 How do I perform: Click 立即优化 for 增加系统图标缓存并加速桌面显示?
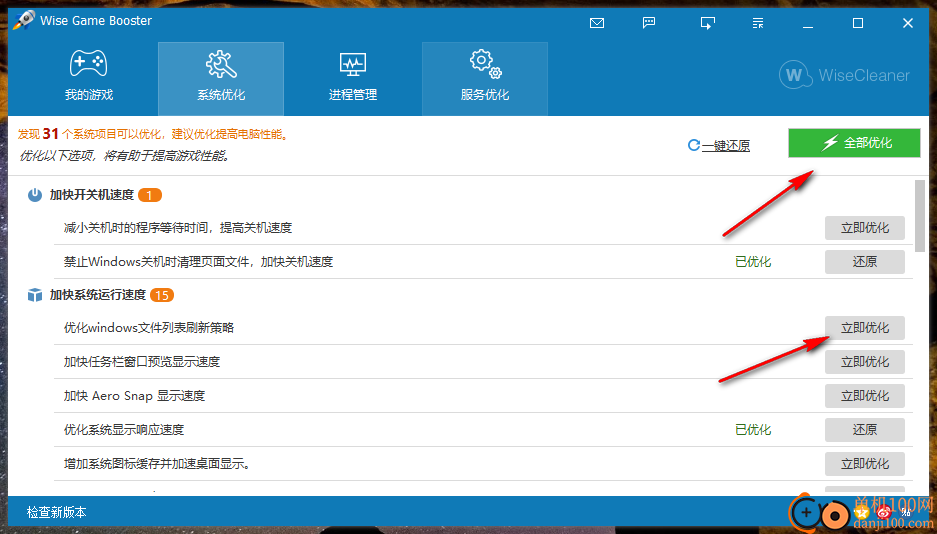(865, 464)
